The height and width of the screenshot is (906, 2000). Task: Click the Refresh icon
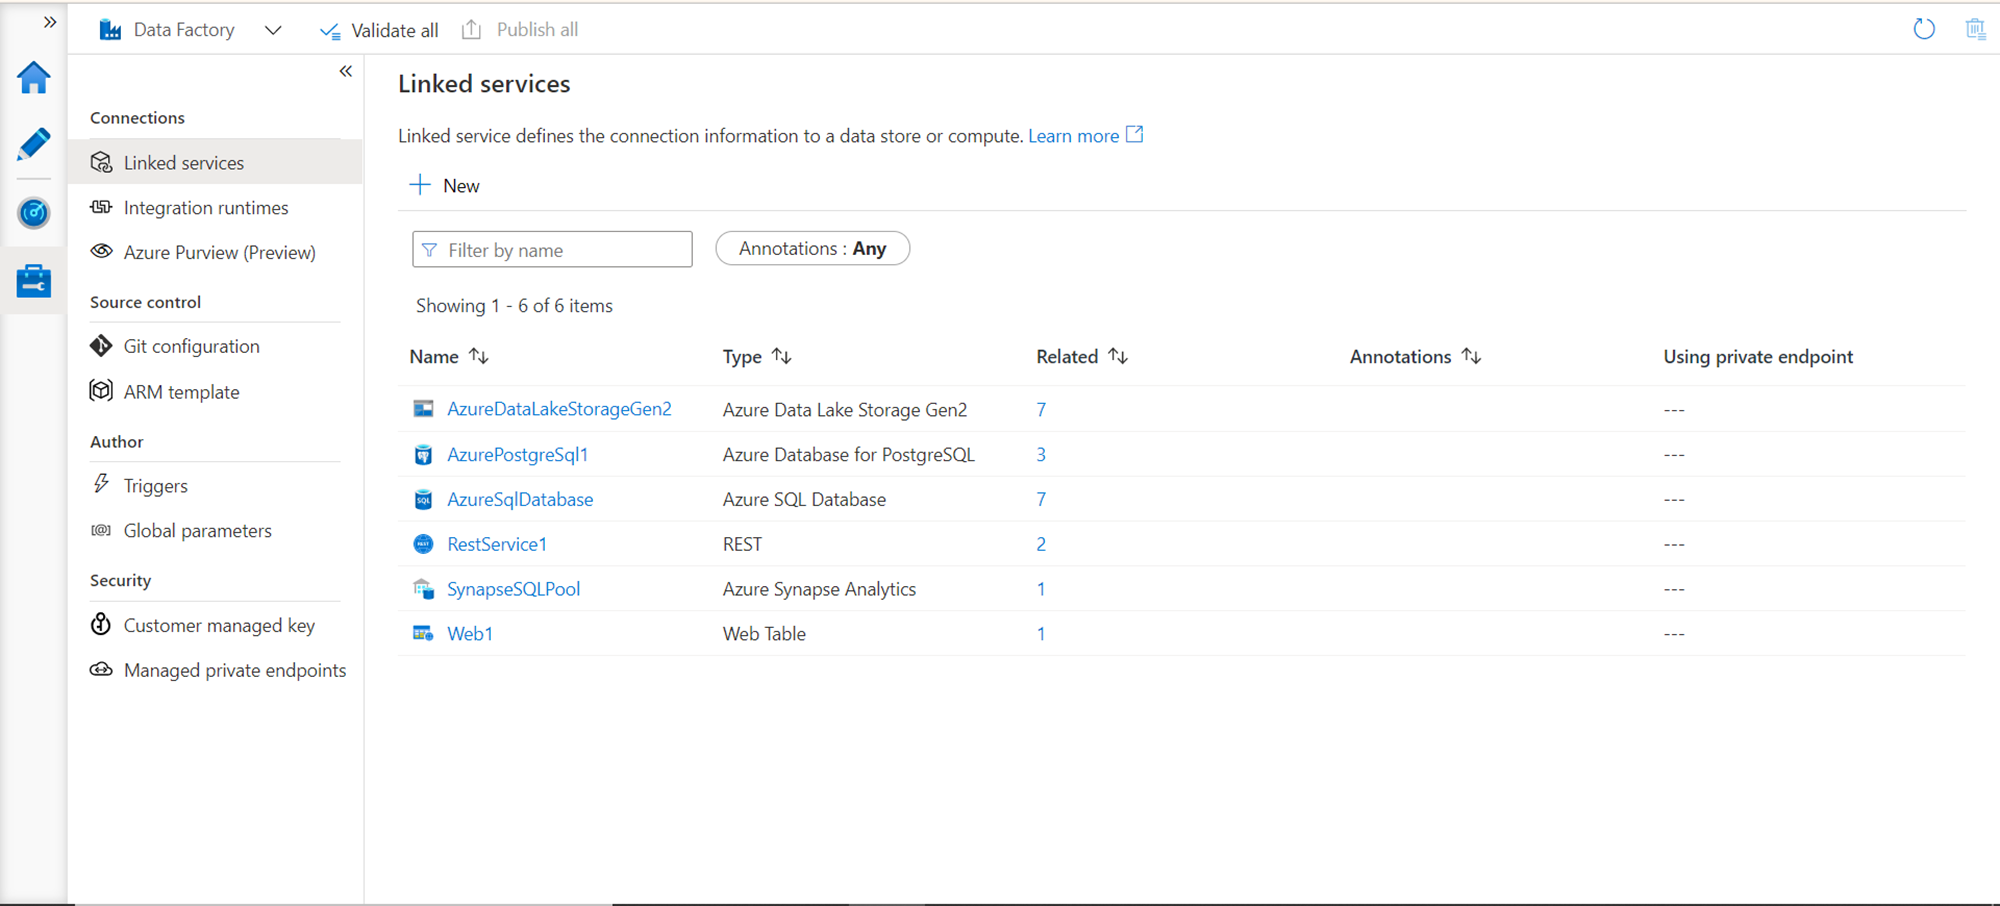[x=1923, y=29]
